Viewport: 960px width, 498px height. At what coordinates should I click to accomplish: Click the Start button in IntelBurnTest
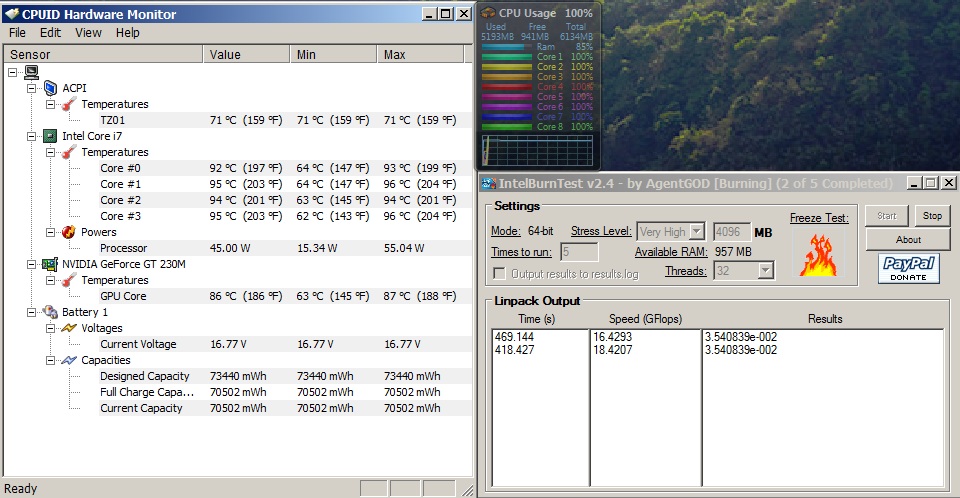point(887,216)
